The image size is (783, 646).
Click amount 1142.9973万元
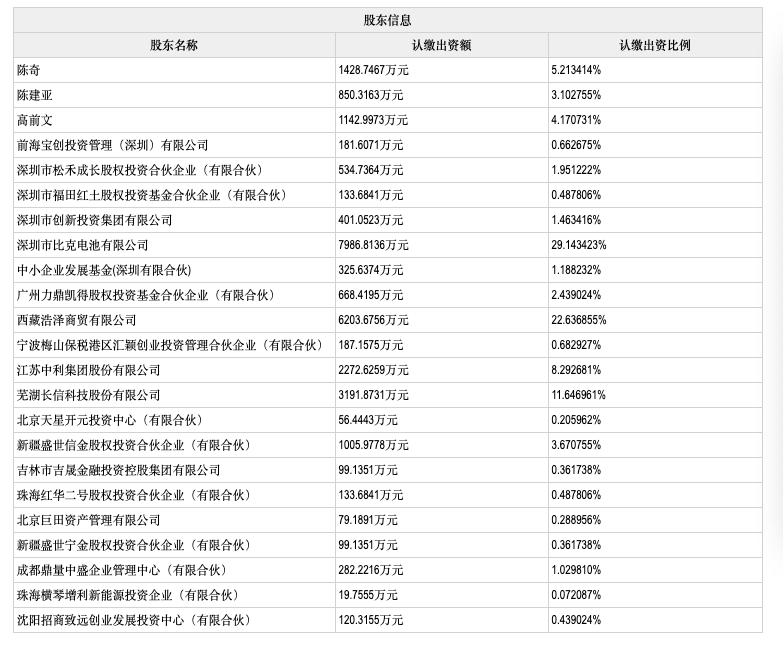click(x=373, y=120)
